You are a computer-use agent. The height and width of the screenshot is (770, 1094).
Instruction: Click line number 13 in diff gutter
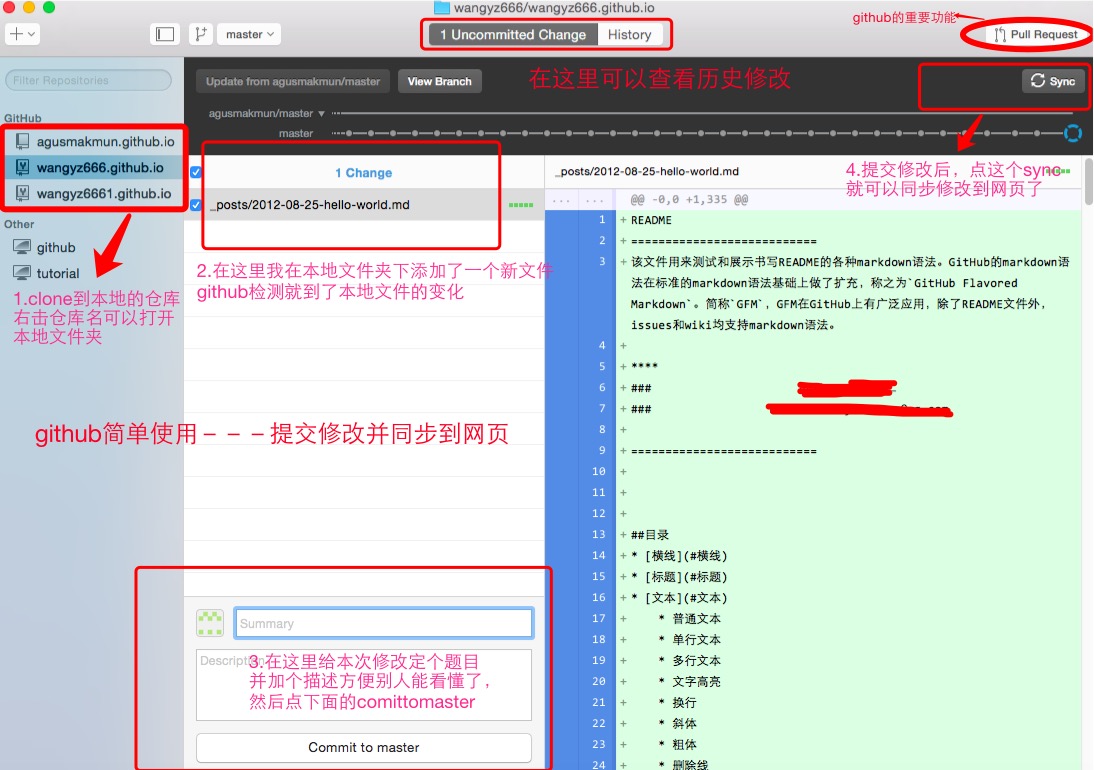(599, 534)
